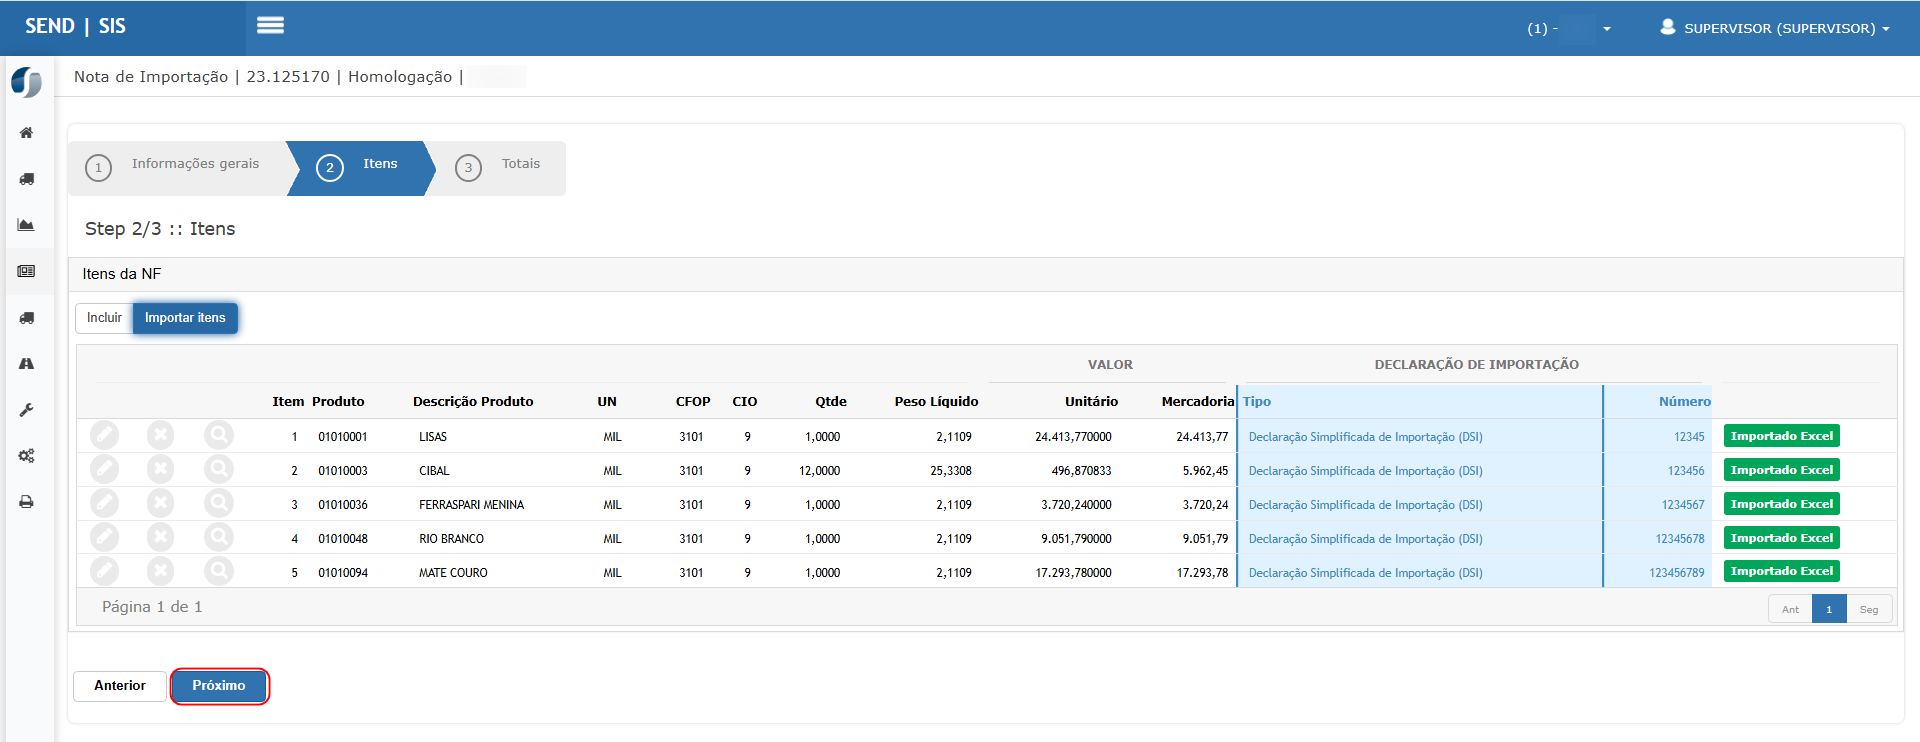Toggle the hamburger sidebar menu
The width and height of the screenshot is (1920, 742).
[x=270, y=26]
